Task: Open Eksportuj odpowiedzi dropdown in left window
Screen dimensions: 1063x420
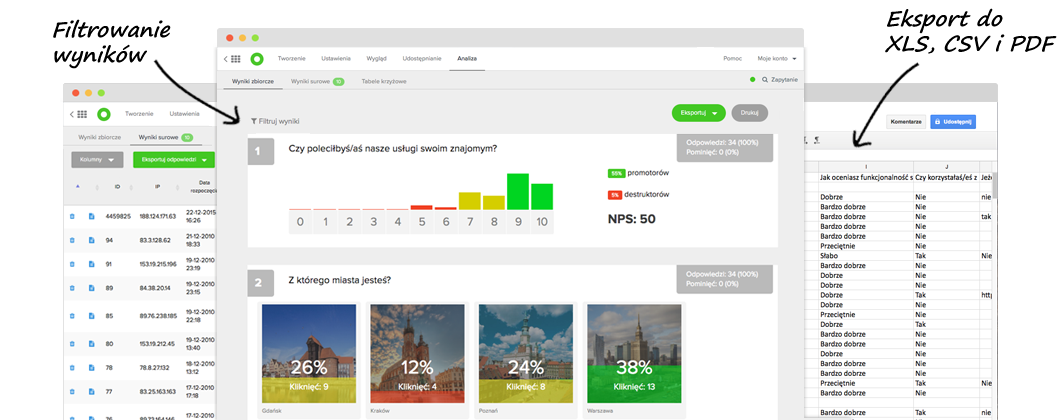Action: [174, 160]
